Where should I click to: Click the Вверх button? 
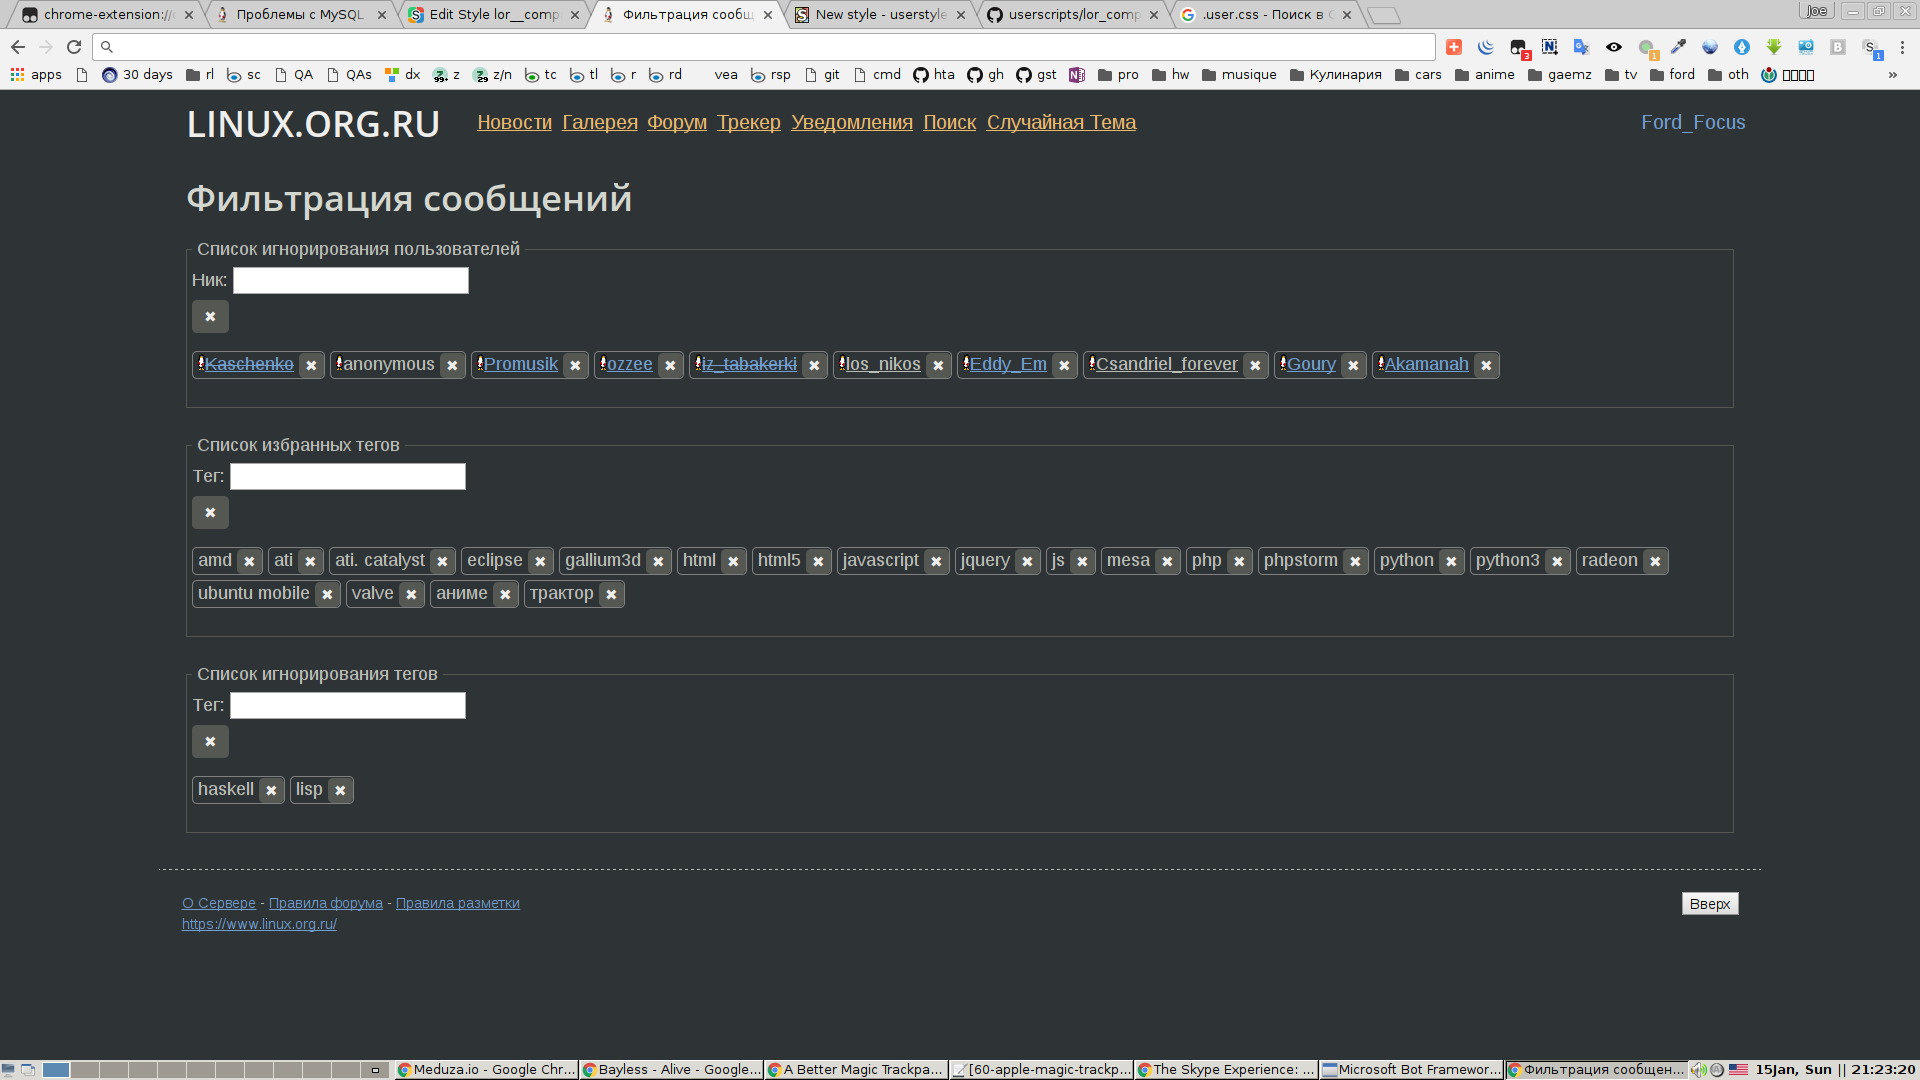point(1710,904)
